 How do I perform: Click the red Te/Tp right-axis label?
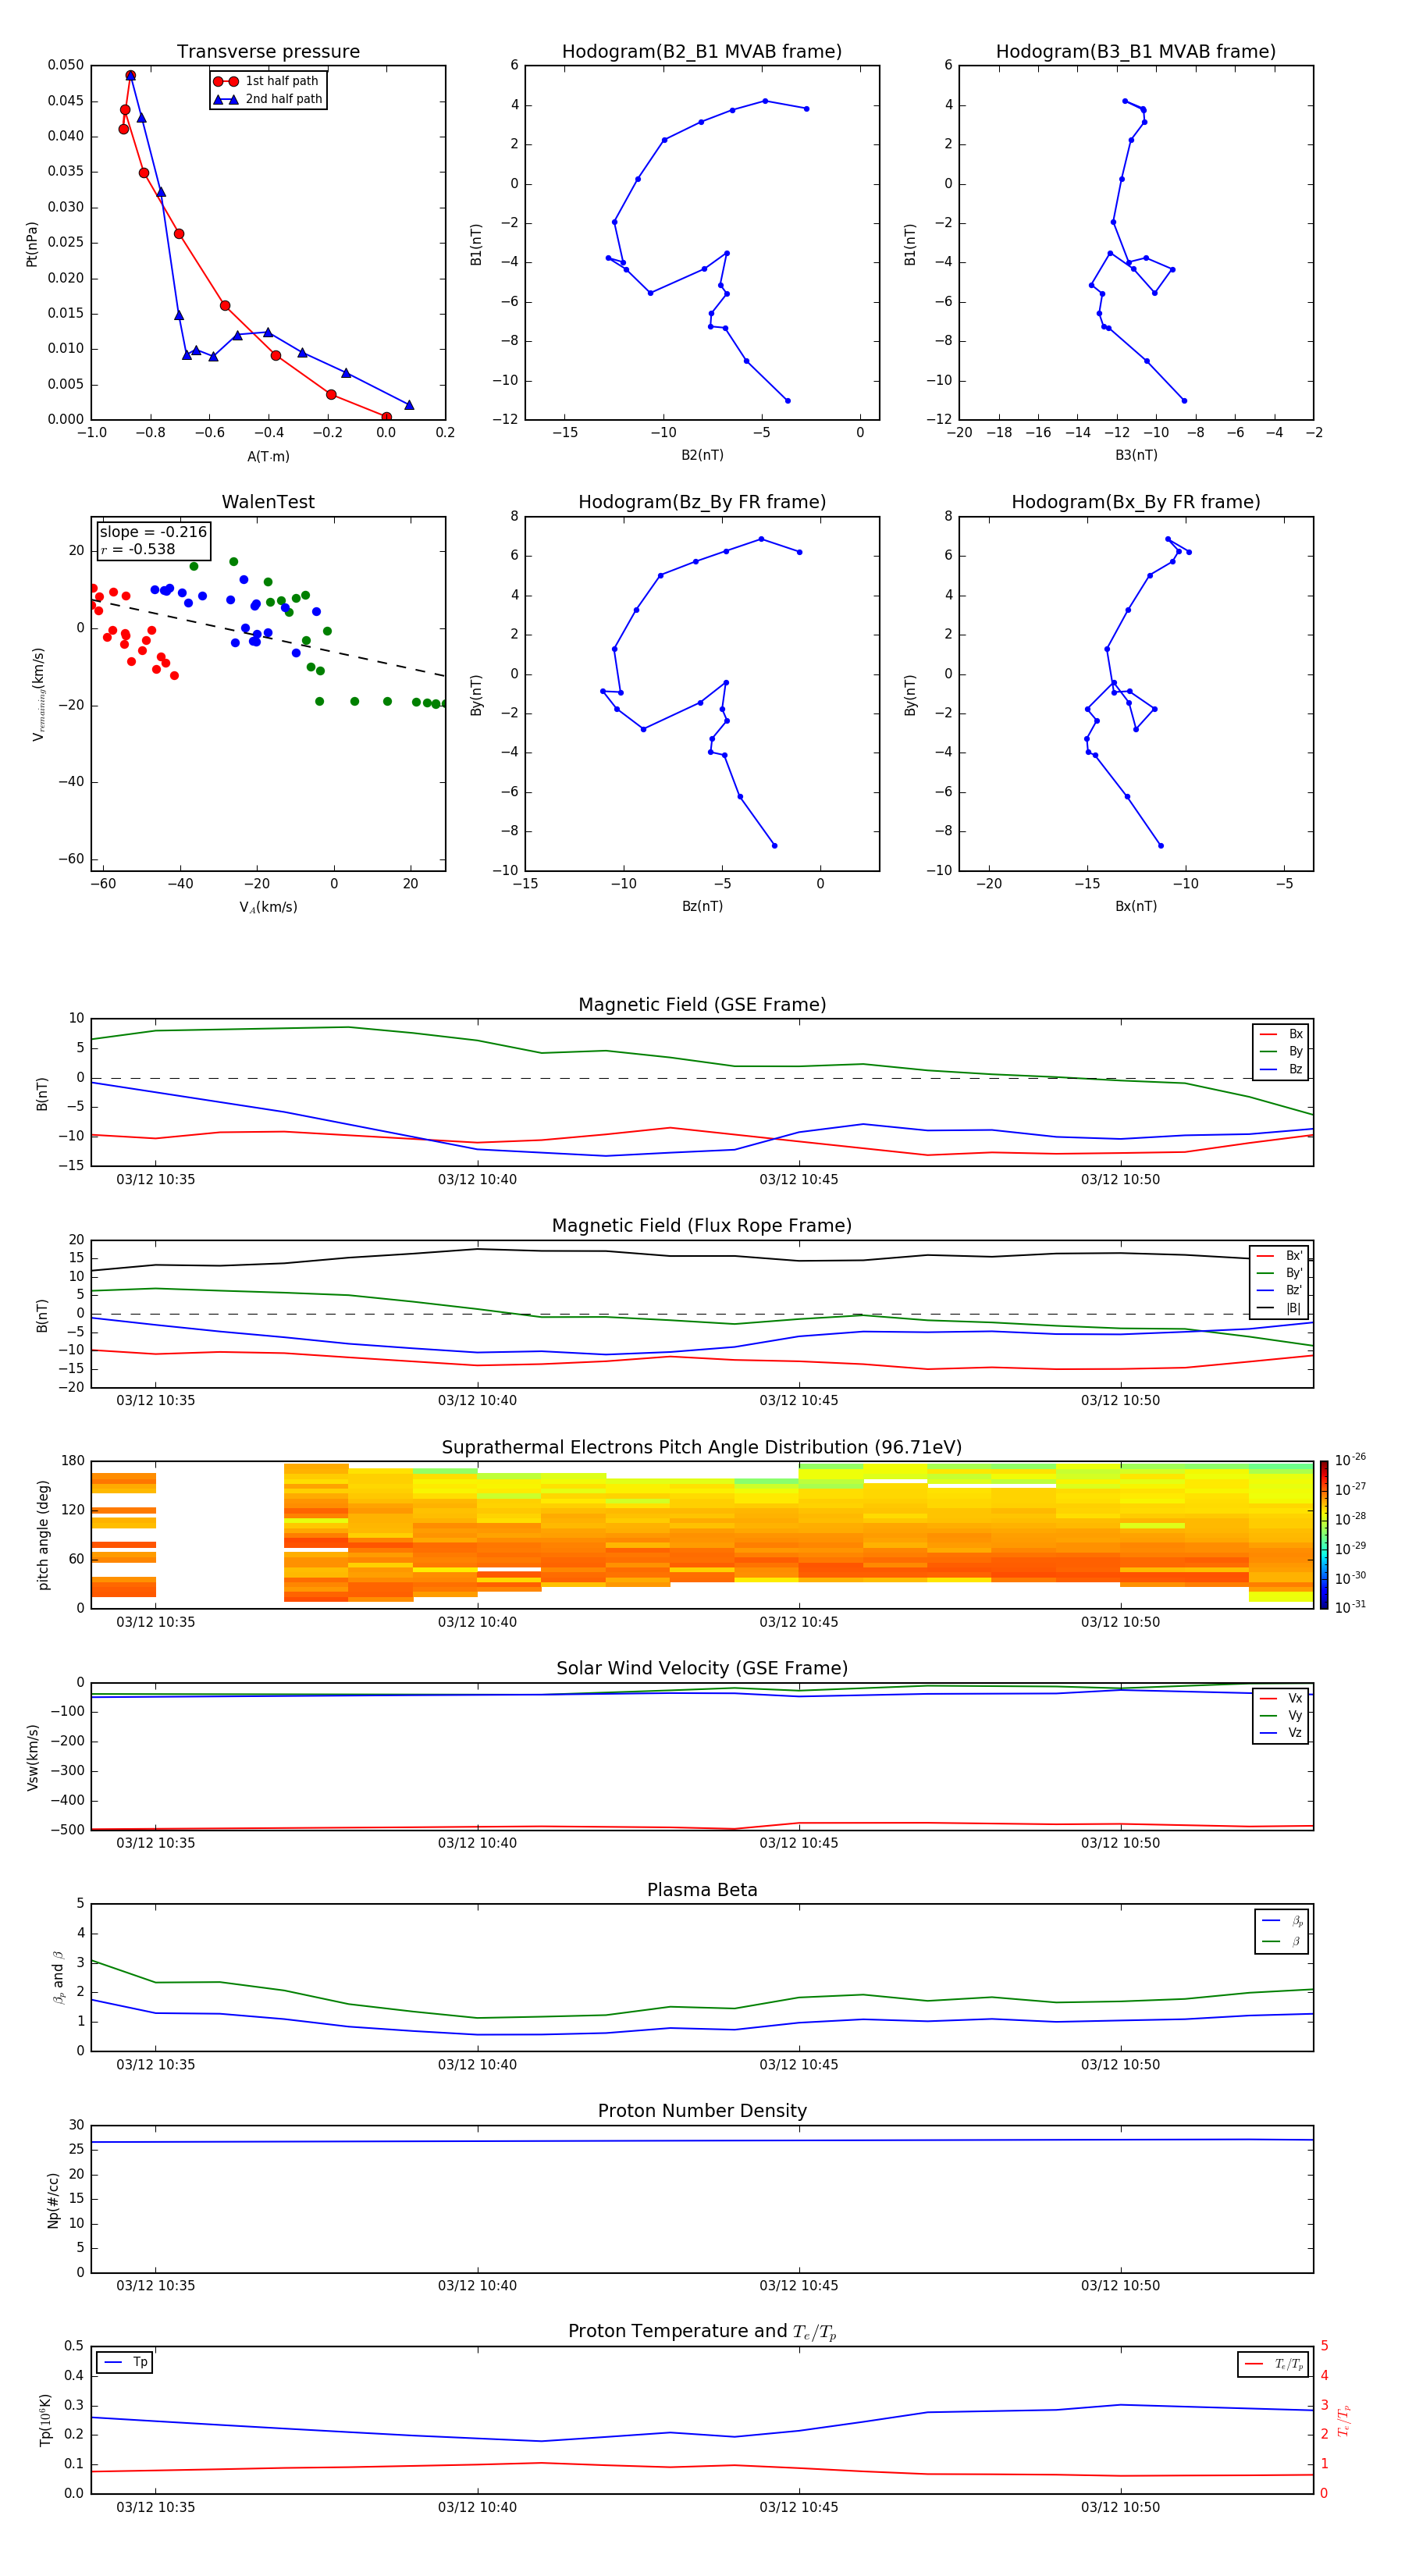point(1344,2420)
